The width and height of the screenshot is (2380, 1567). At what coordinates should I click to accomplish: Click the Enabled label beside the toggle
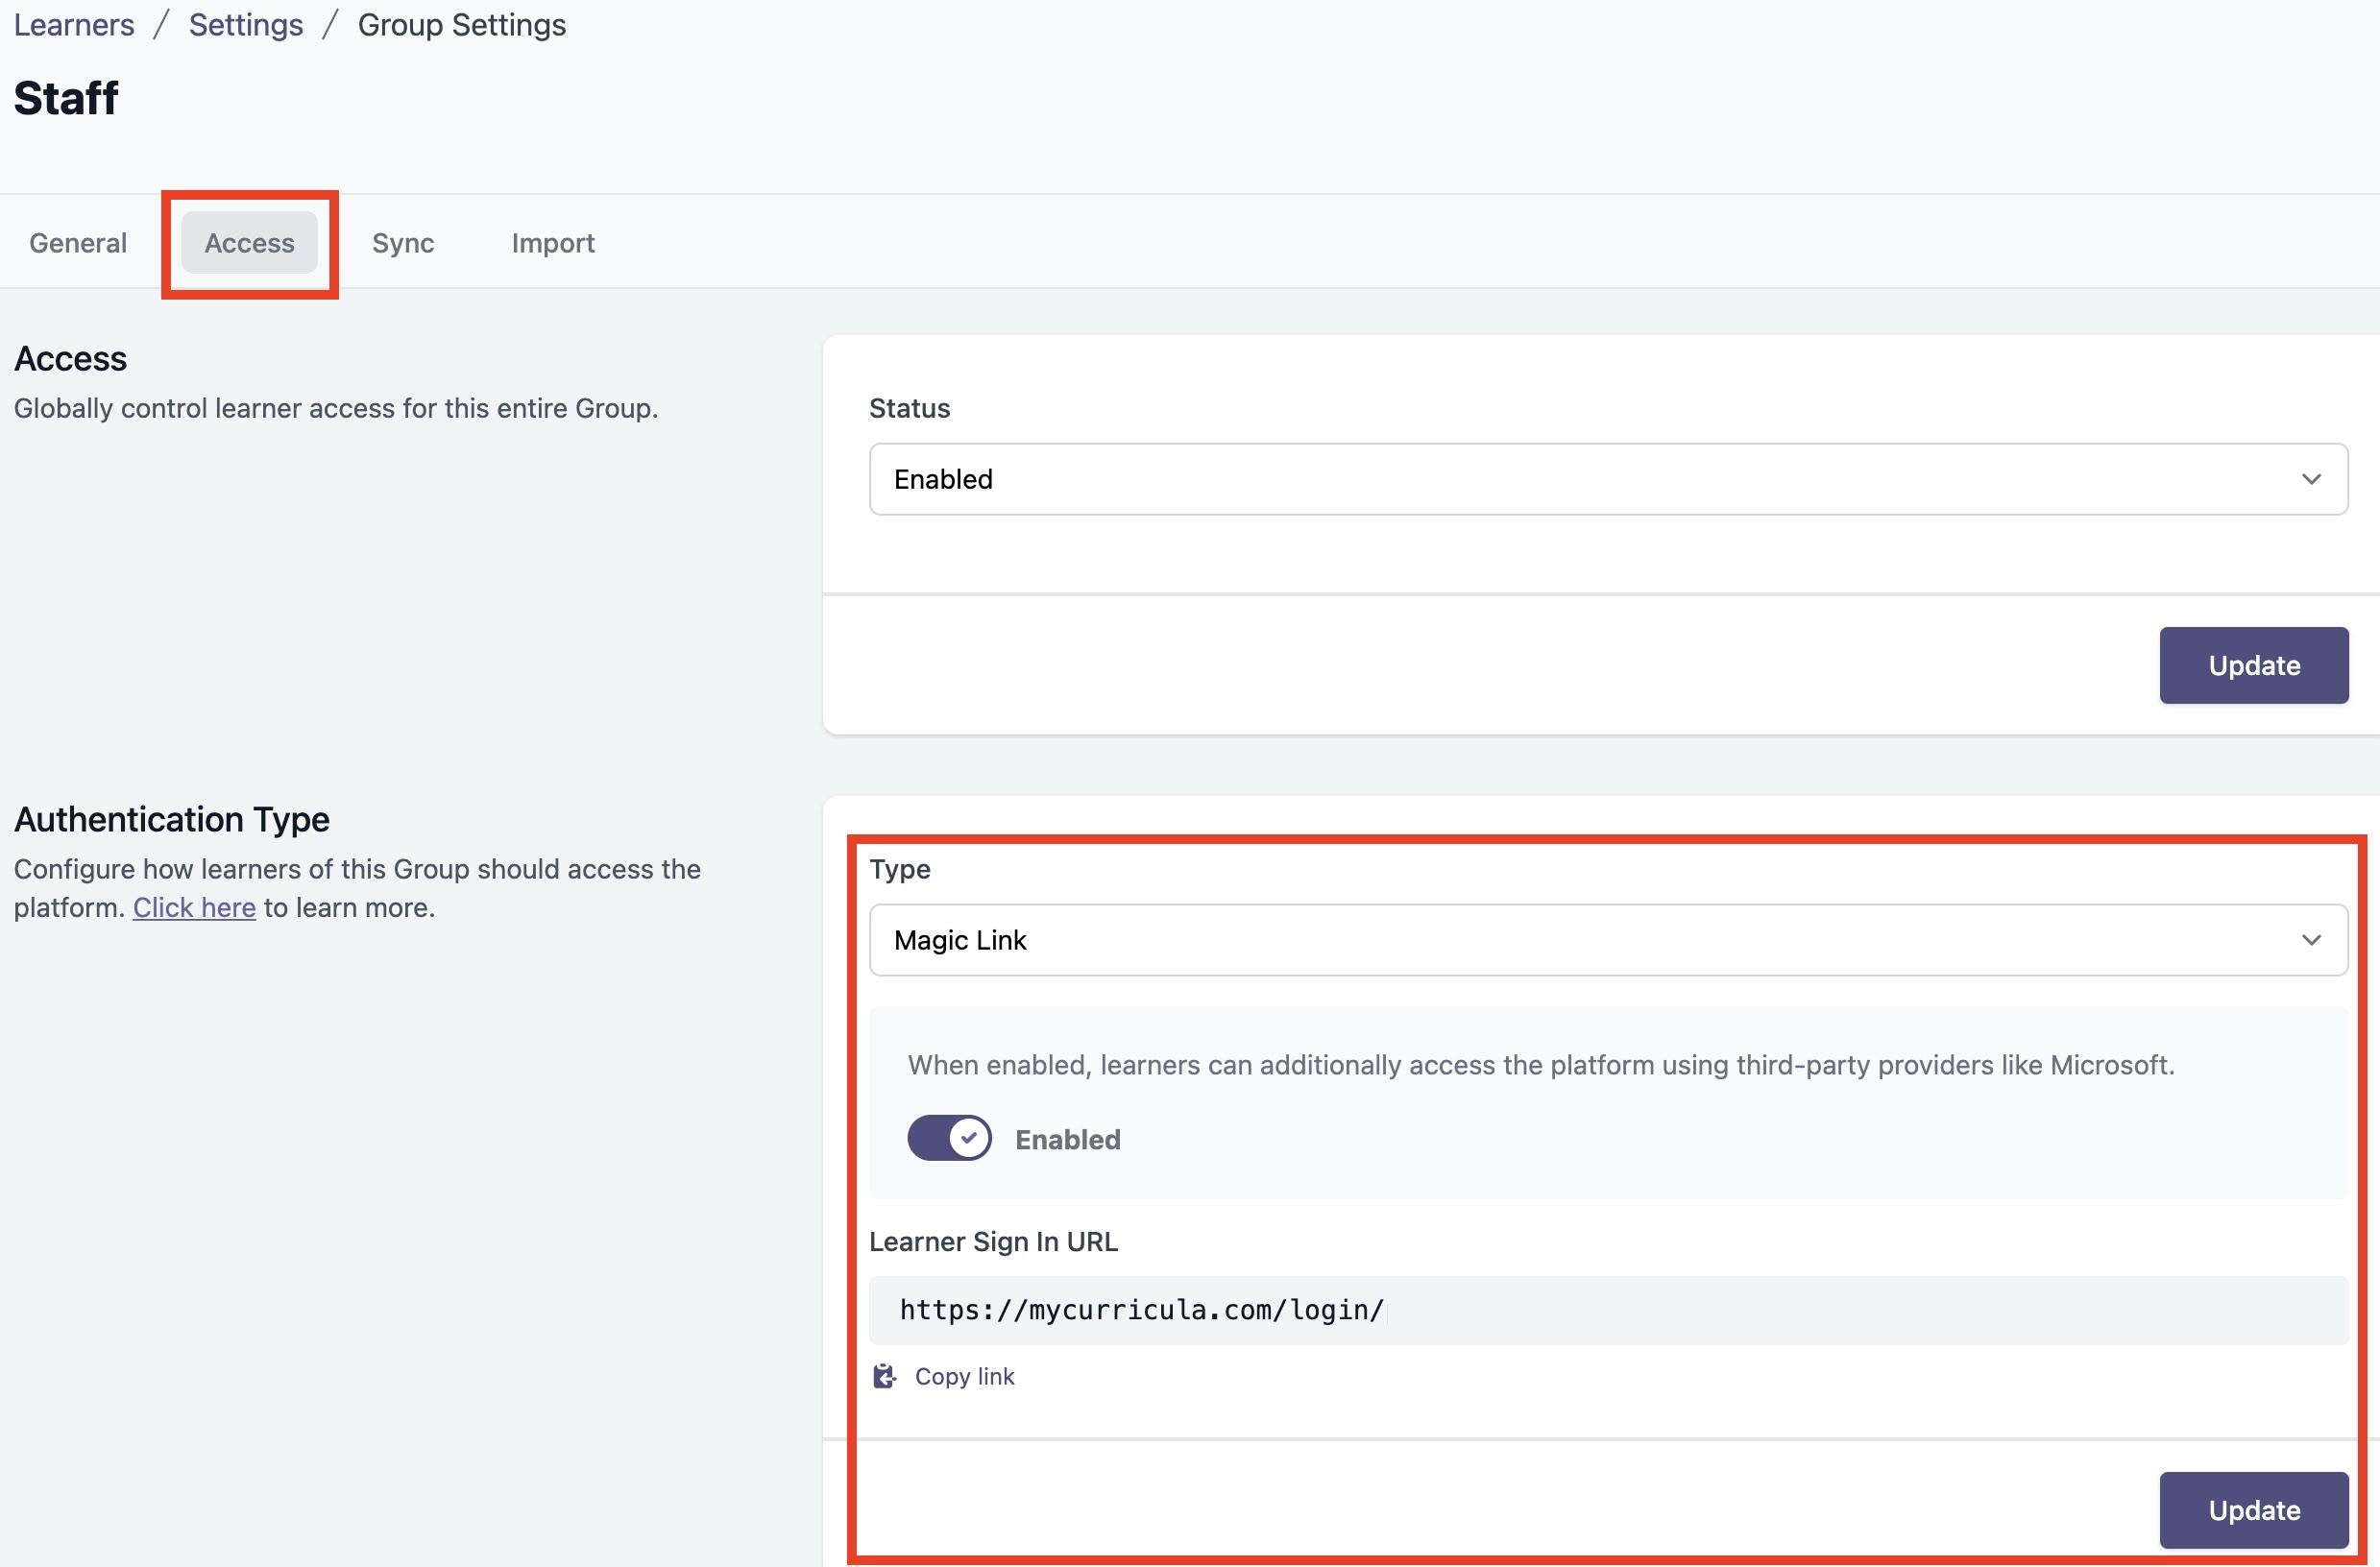(1067, 1139)
